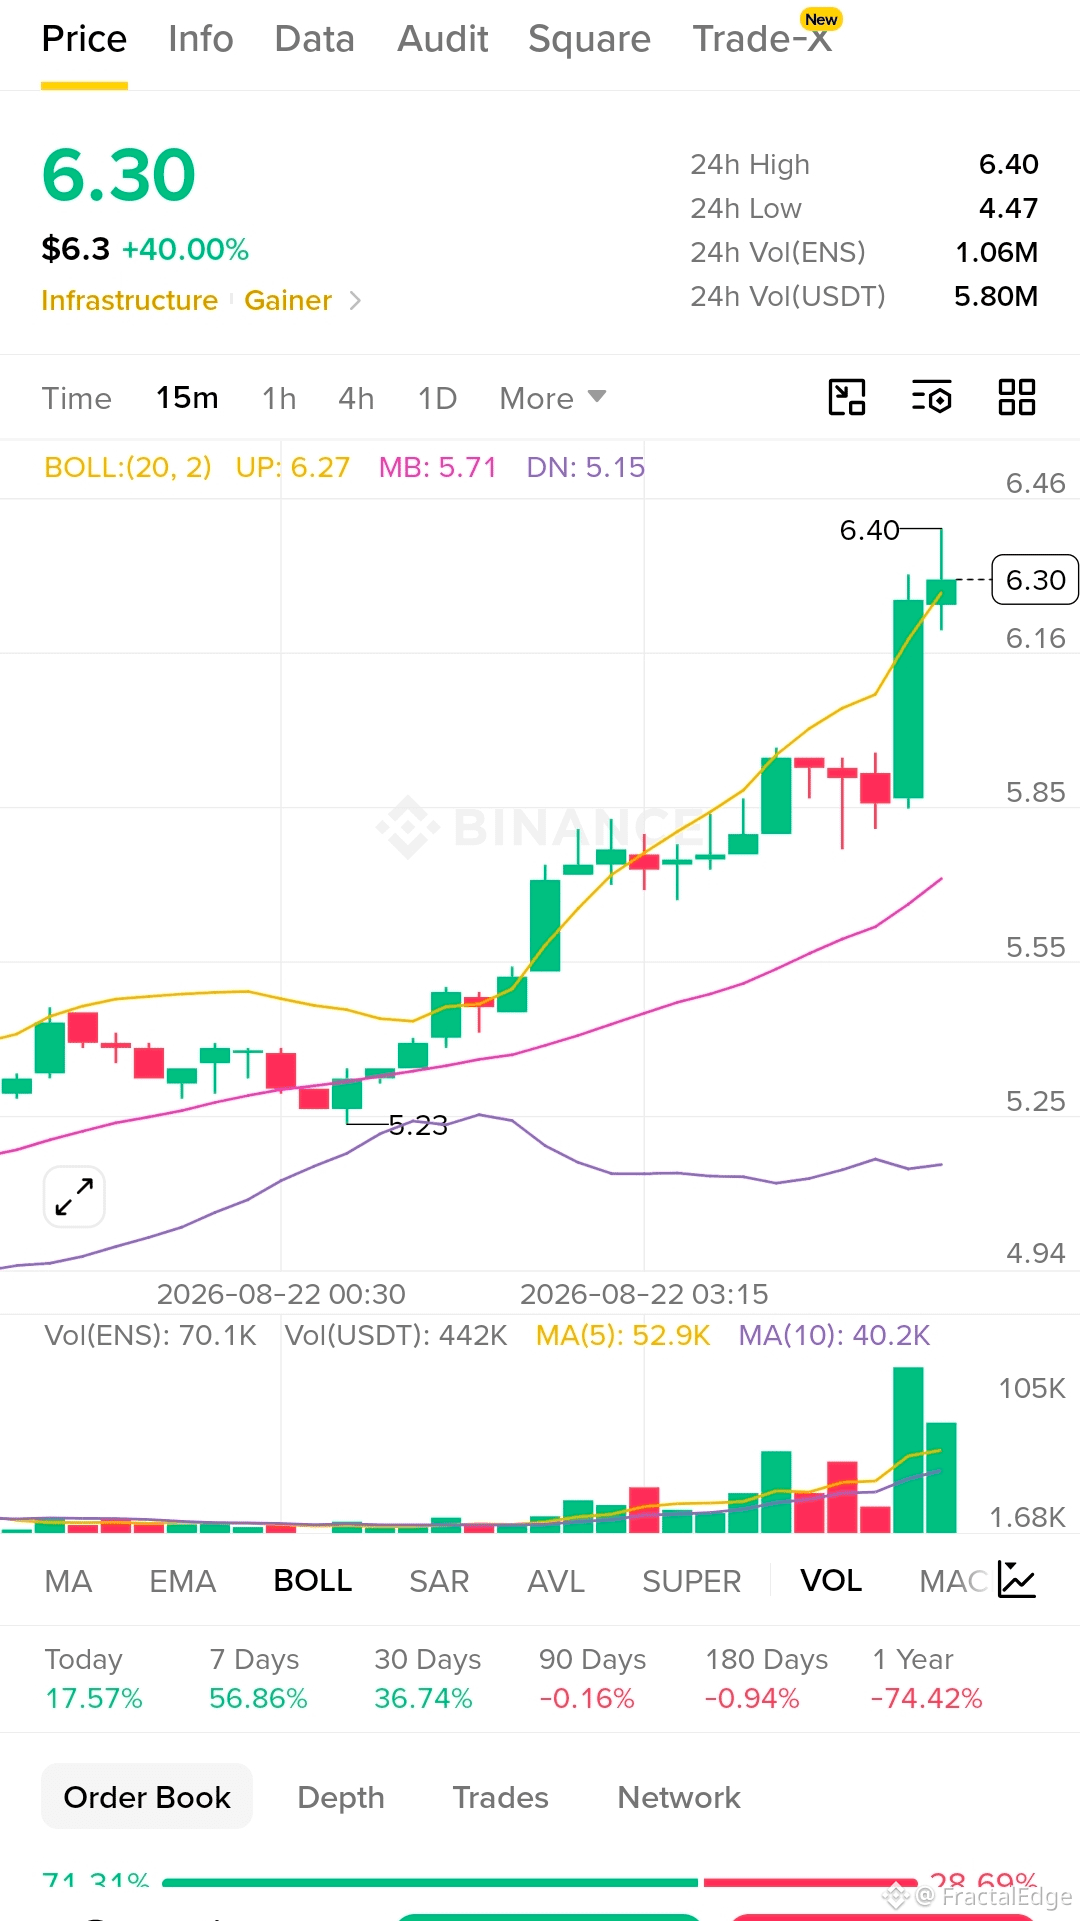Screen dimensions: 1080x1921
Task: Toggle the SAR indicator
Action: [x=439, y=1581]
